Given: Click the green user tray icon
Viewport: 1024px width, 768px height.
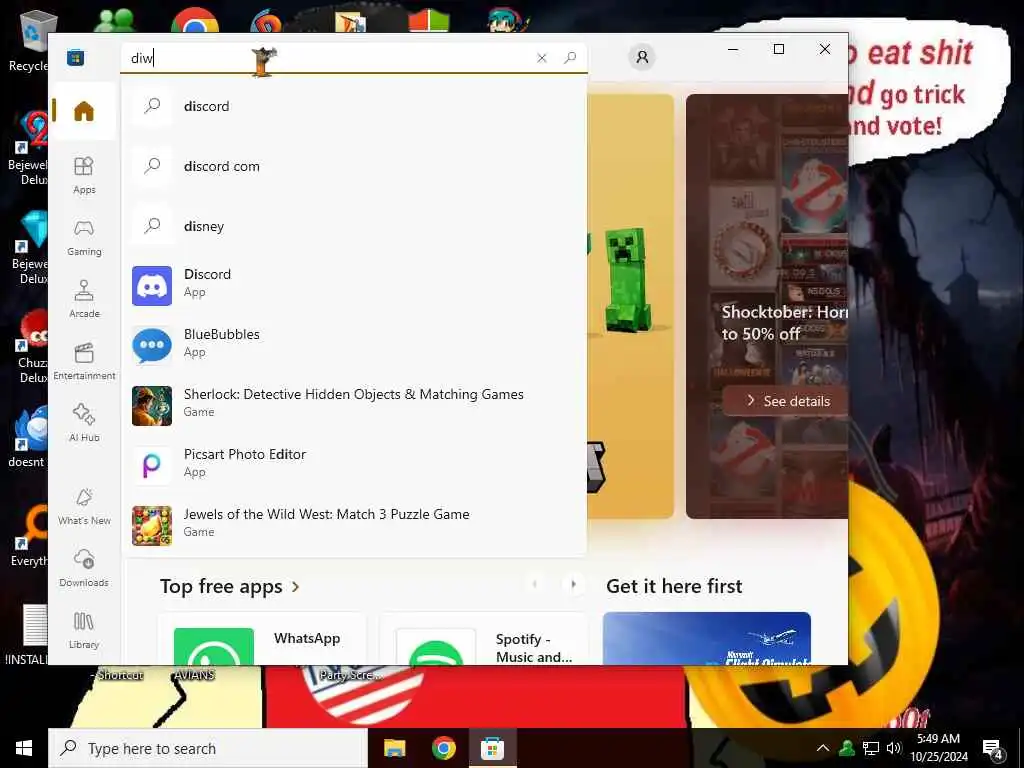Looking at the screenshot, I should 847,748.
